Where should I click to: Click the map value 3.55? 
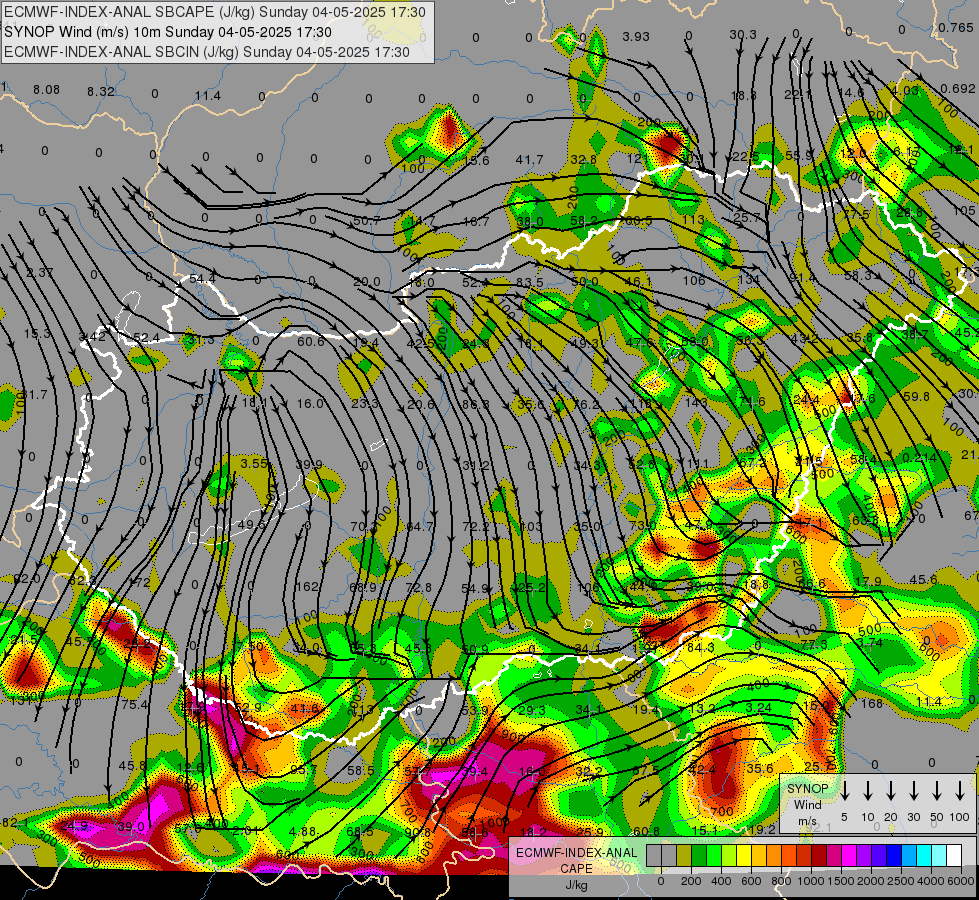point(254,463)
